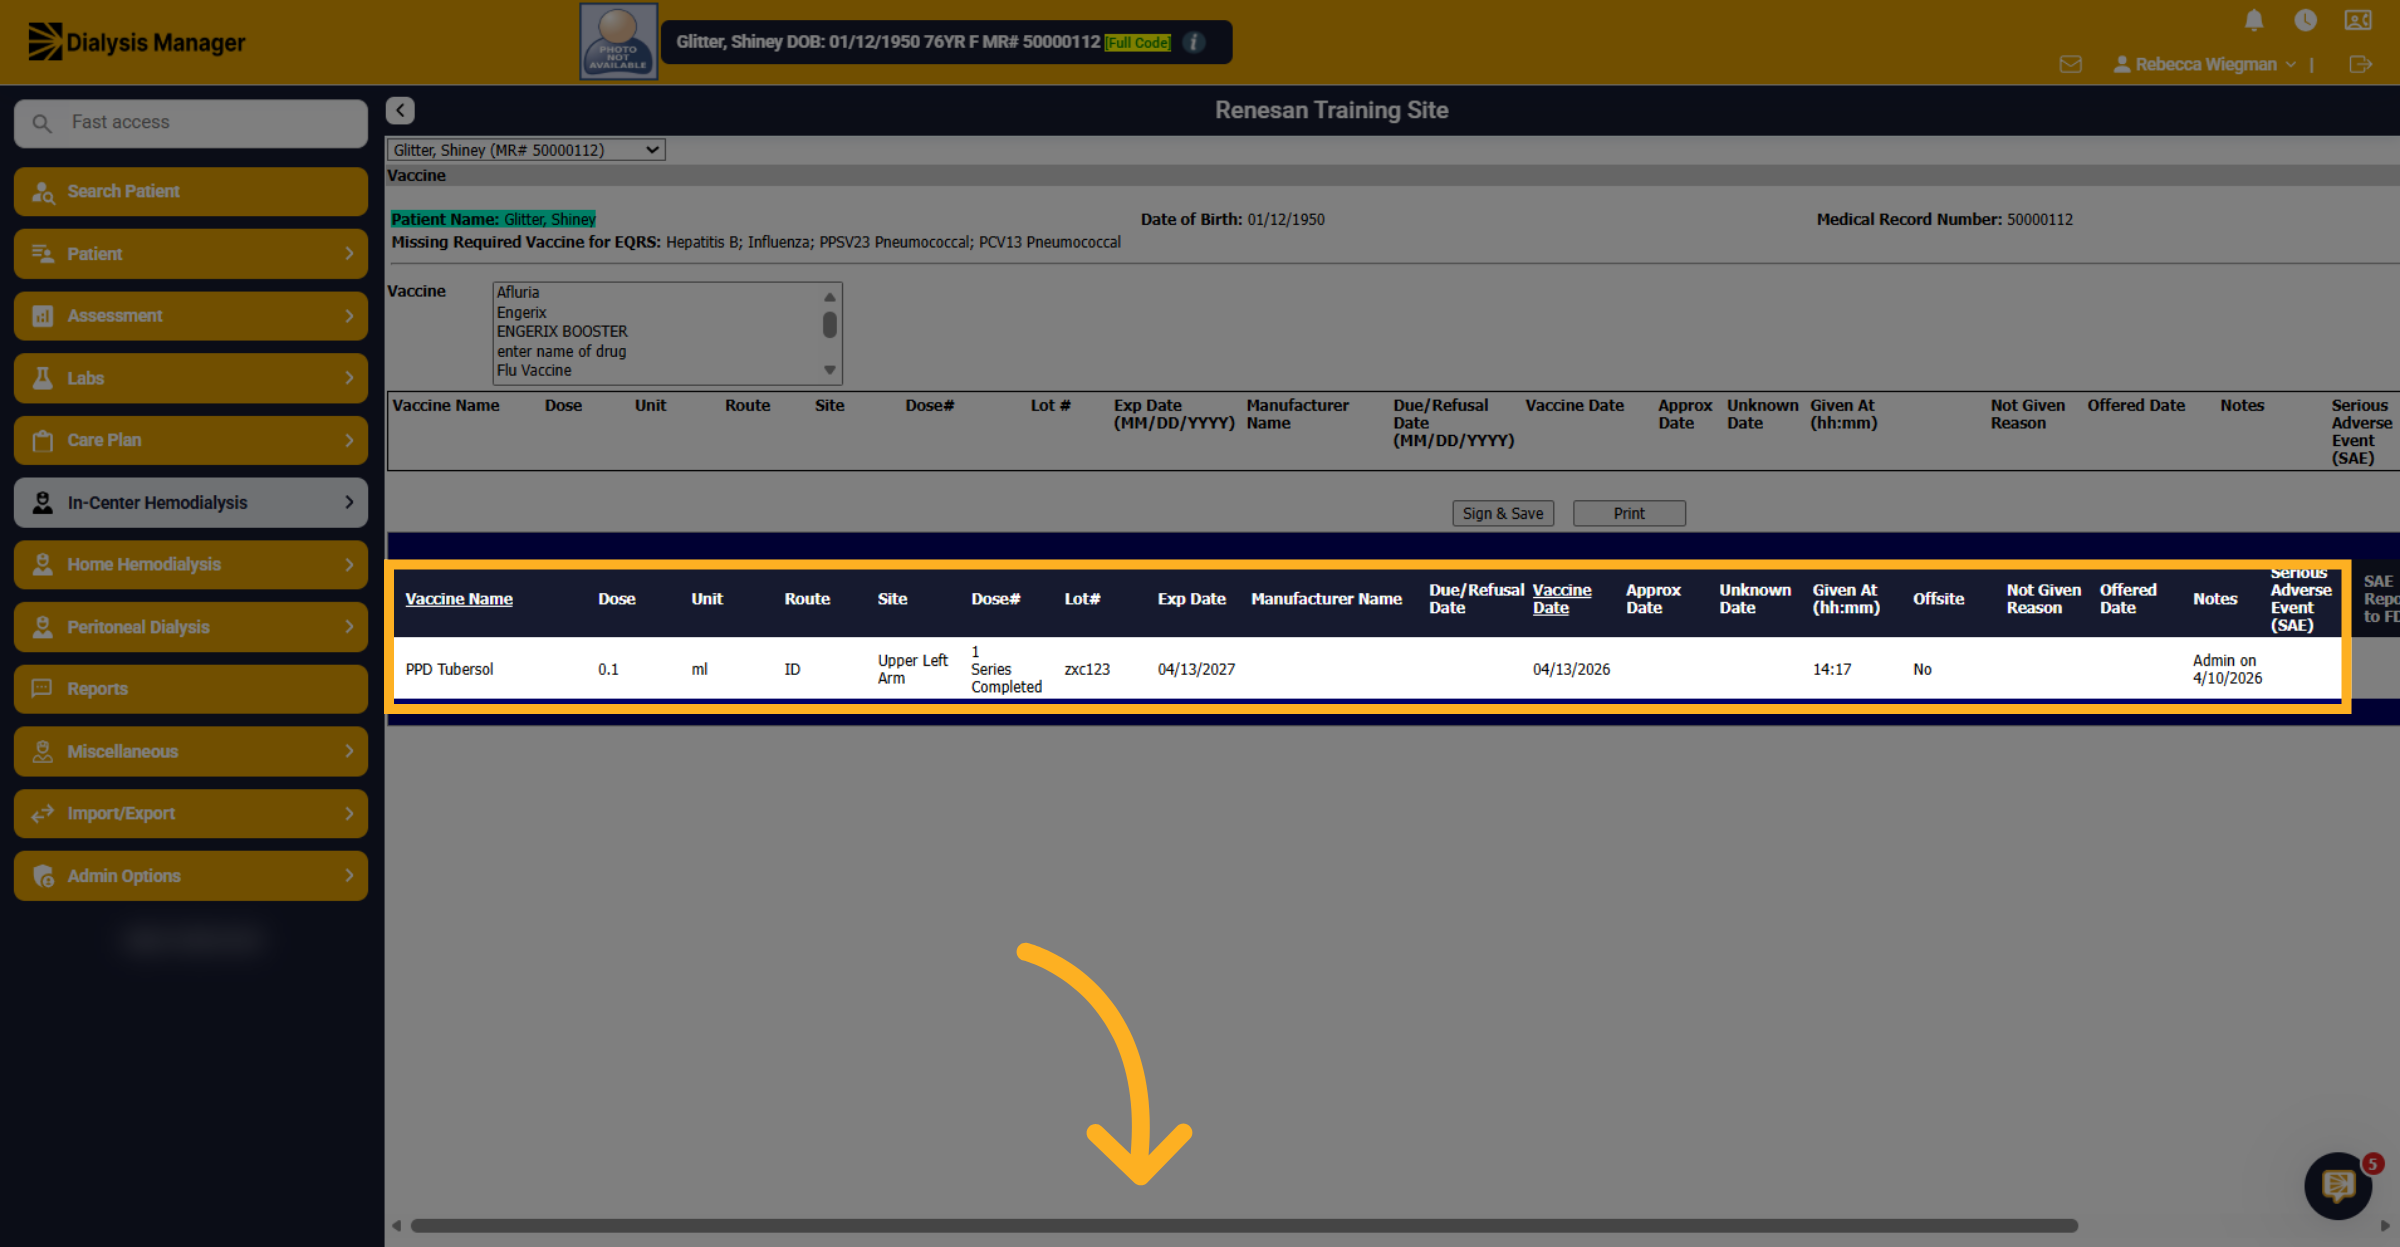This screenshot has width=2400, height=1247.
Task: Open the mail envelope icon
Action: [2071, 64]
